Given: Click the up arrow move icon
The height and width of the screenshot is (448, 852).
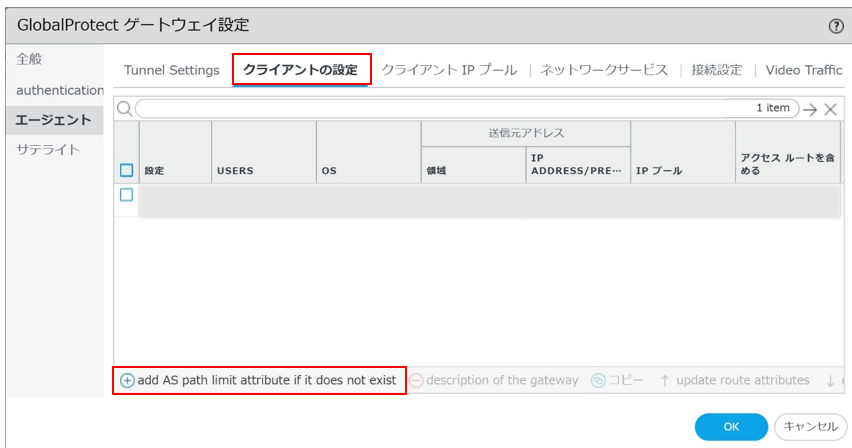Looking at the screenshot, I should click(x=665, y=381).
